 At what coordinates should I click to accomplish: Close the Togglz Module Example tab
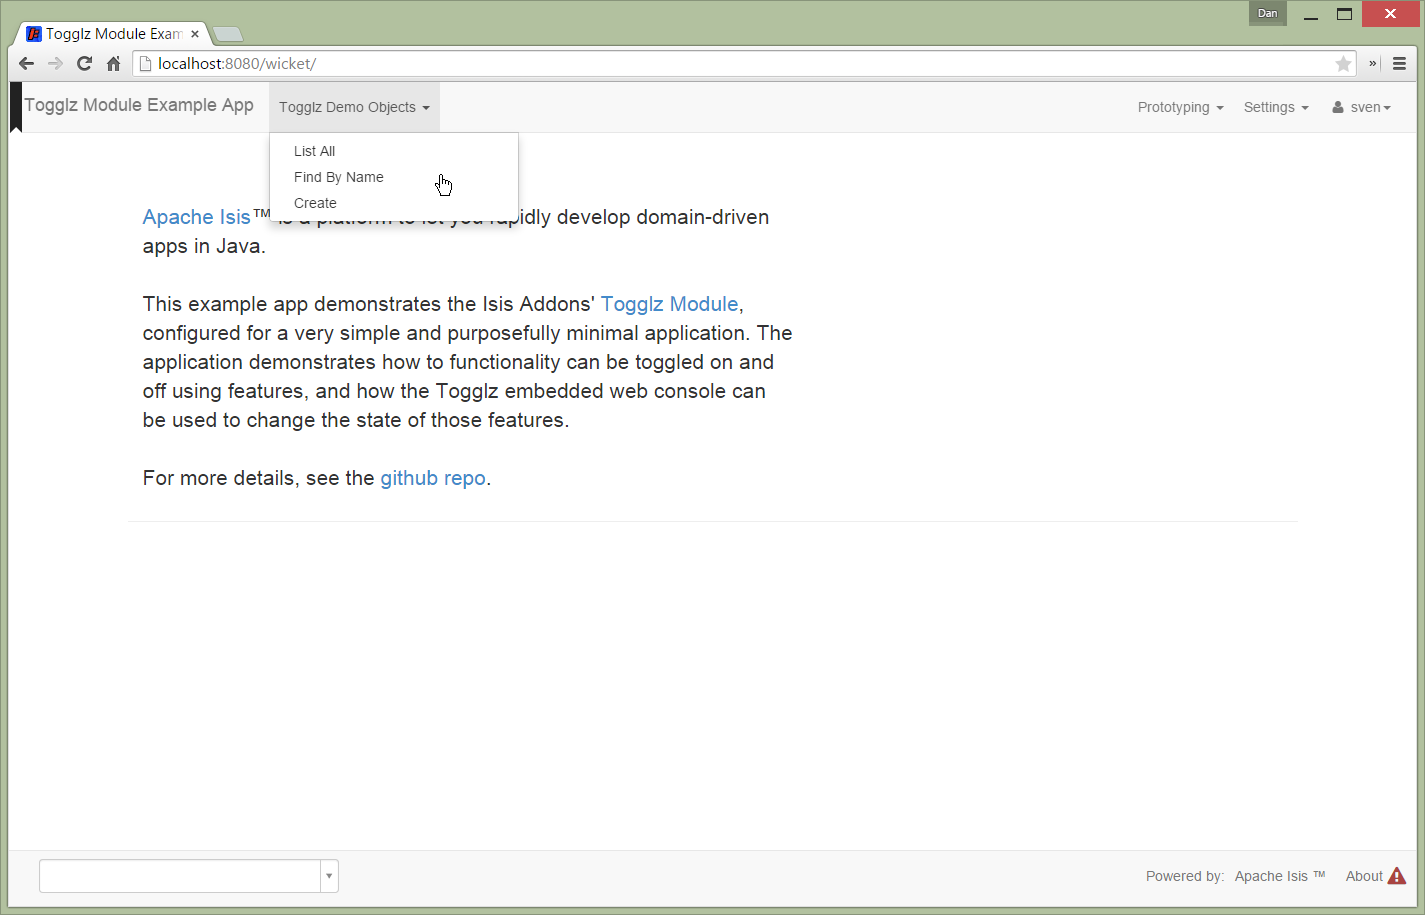click(195, 34)
